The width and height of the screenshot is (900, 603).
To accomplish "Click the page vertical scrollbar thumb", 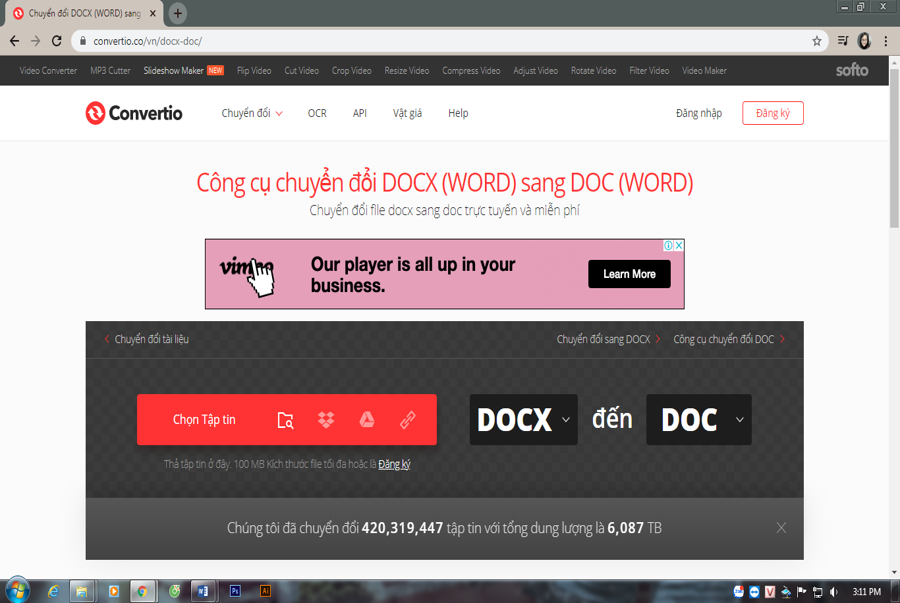I will [x=894, y=149].
